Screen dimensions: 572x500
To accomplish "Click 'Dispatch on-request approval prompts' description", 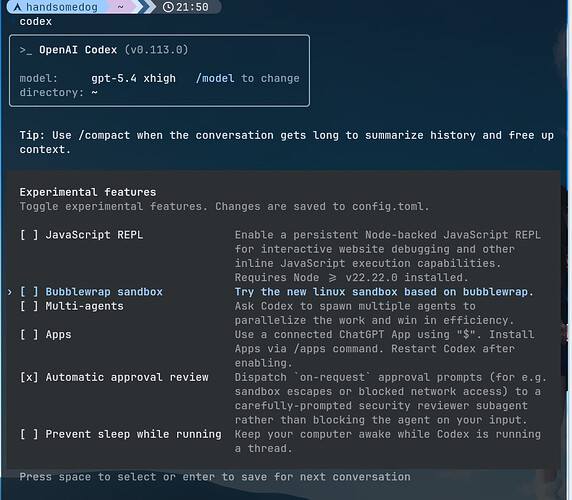I will tap(390, 398).
